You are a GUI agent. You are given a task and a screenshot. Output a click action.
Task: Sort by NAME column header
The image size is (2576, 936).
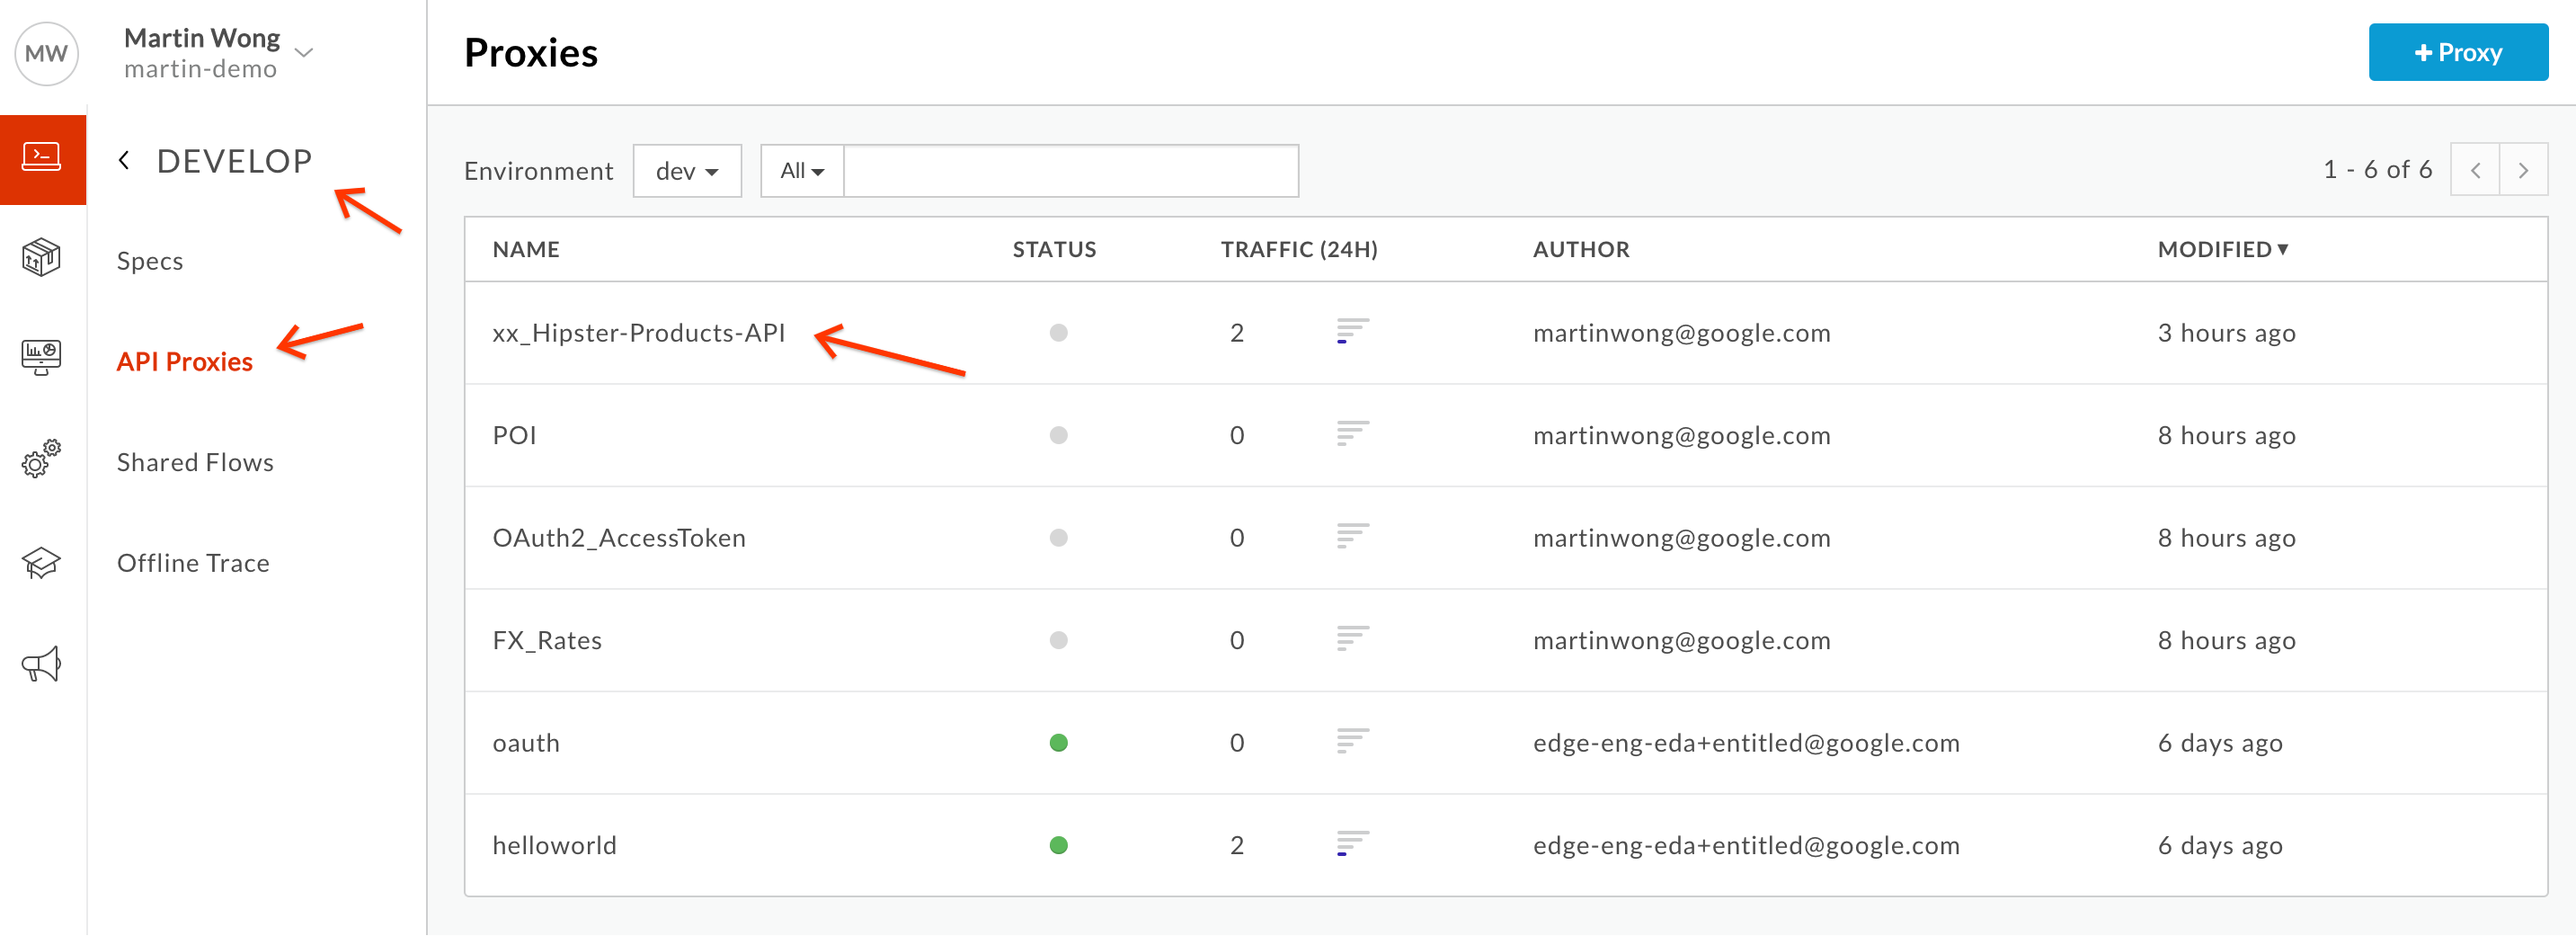pos(526,249)
